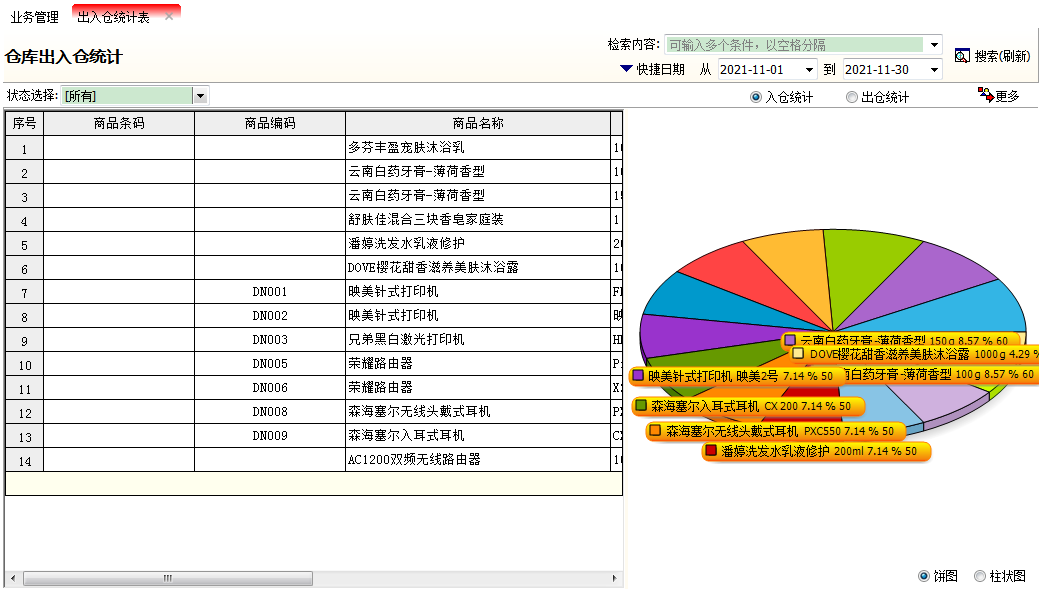Select 饼图 chart type radio

pos(924,576)
